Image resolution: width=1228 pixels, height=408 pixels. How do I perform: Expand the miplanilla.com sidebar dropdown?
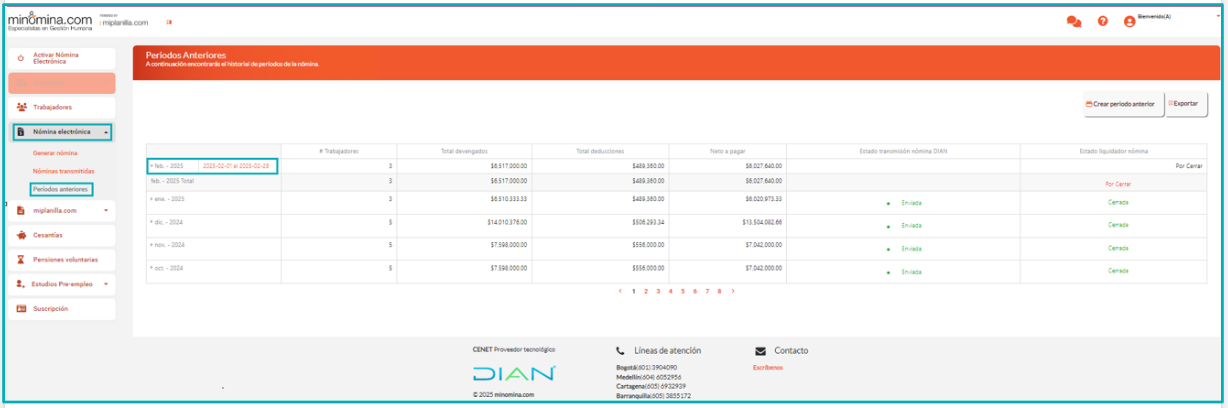point(106,211)
